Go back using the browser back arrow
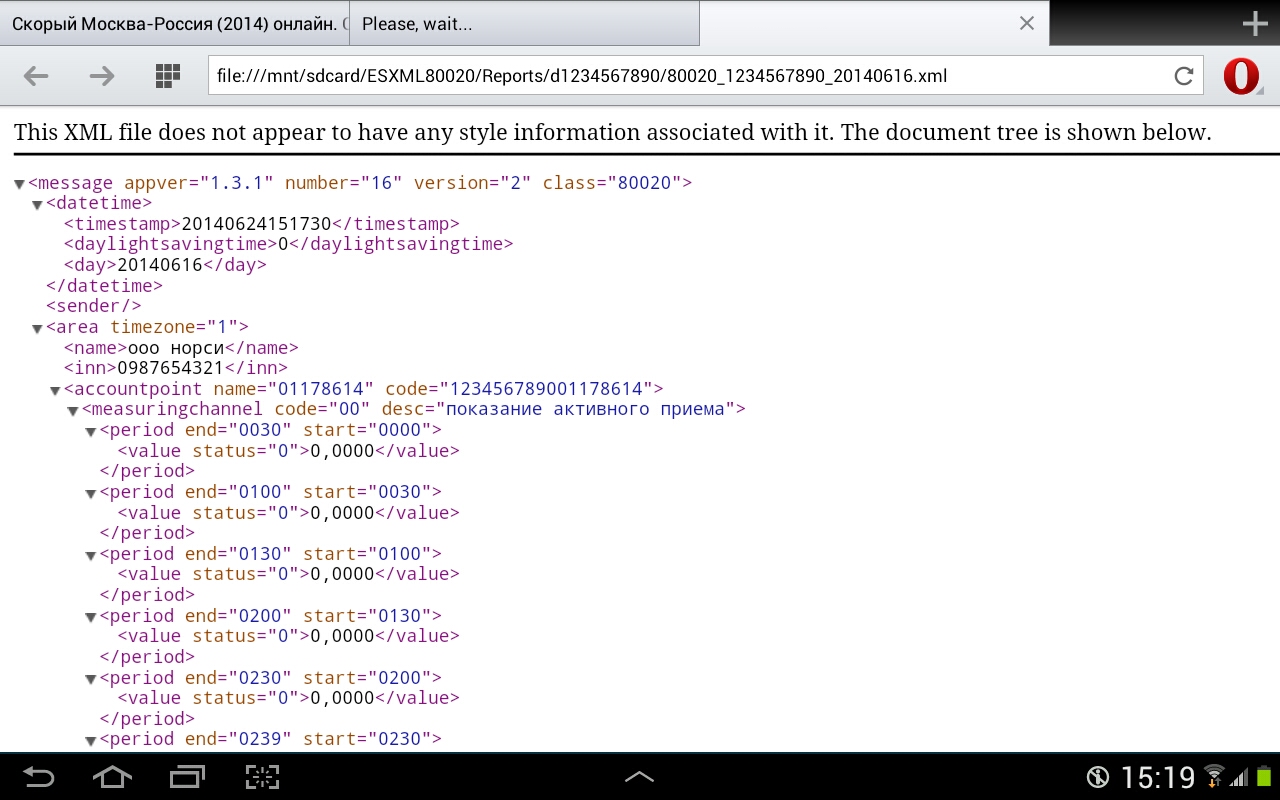The height and width of the screenshot is (800, 1280). (x=35, y=75)
